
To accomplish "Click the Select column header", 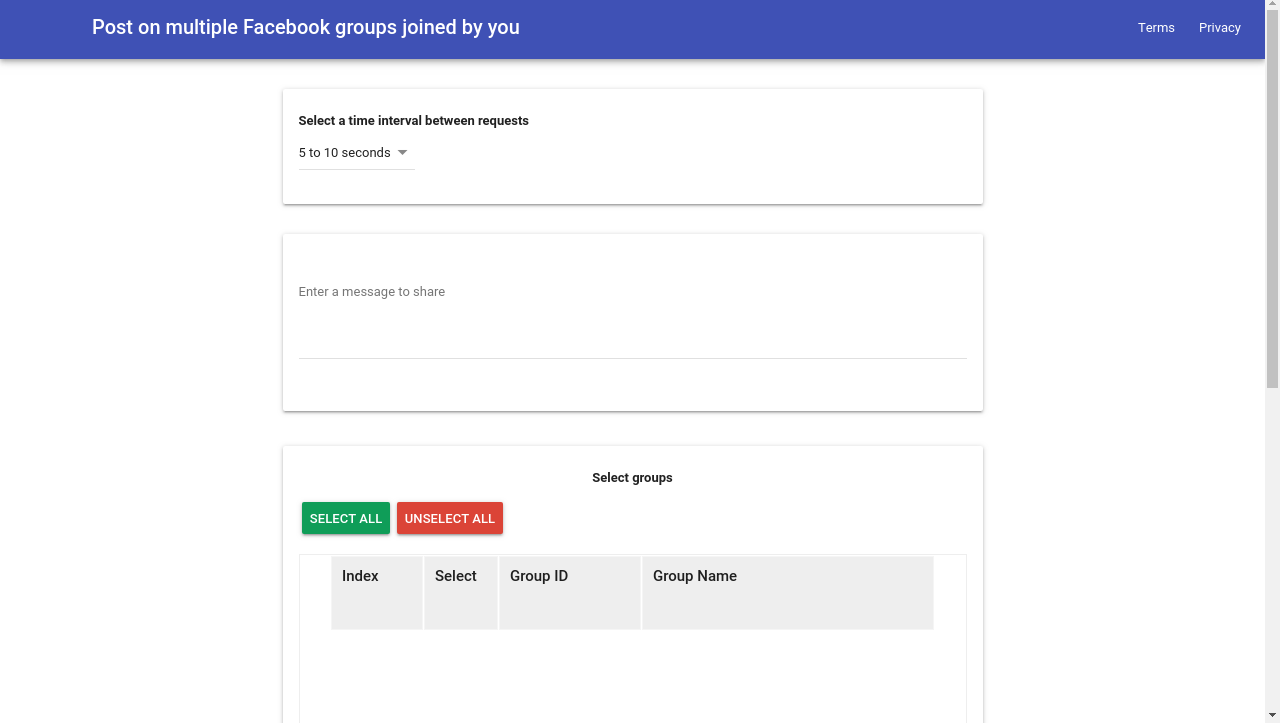I will [x=461, y=593].
